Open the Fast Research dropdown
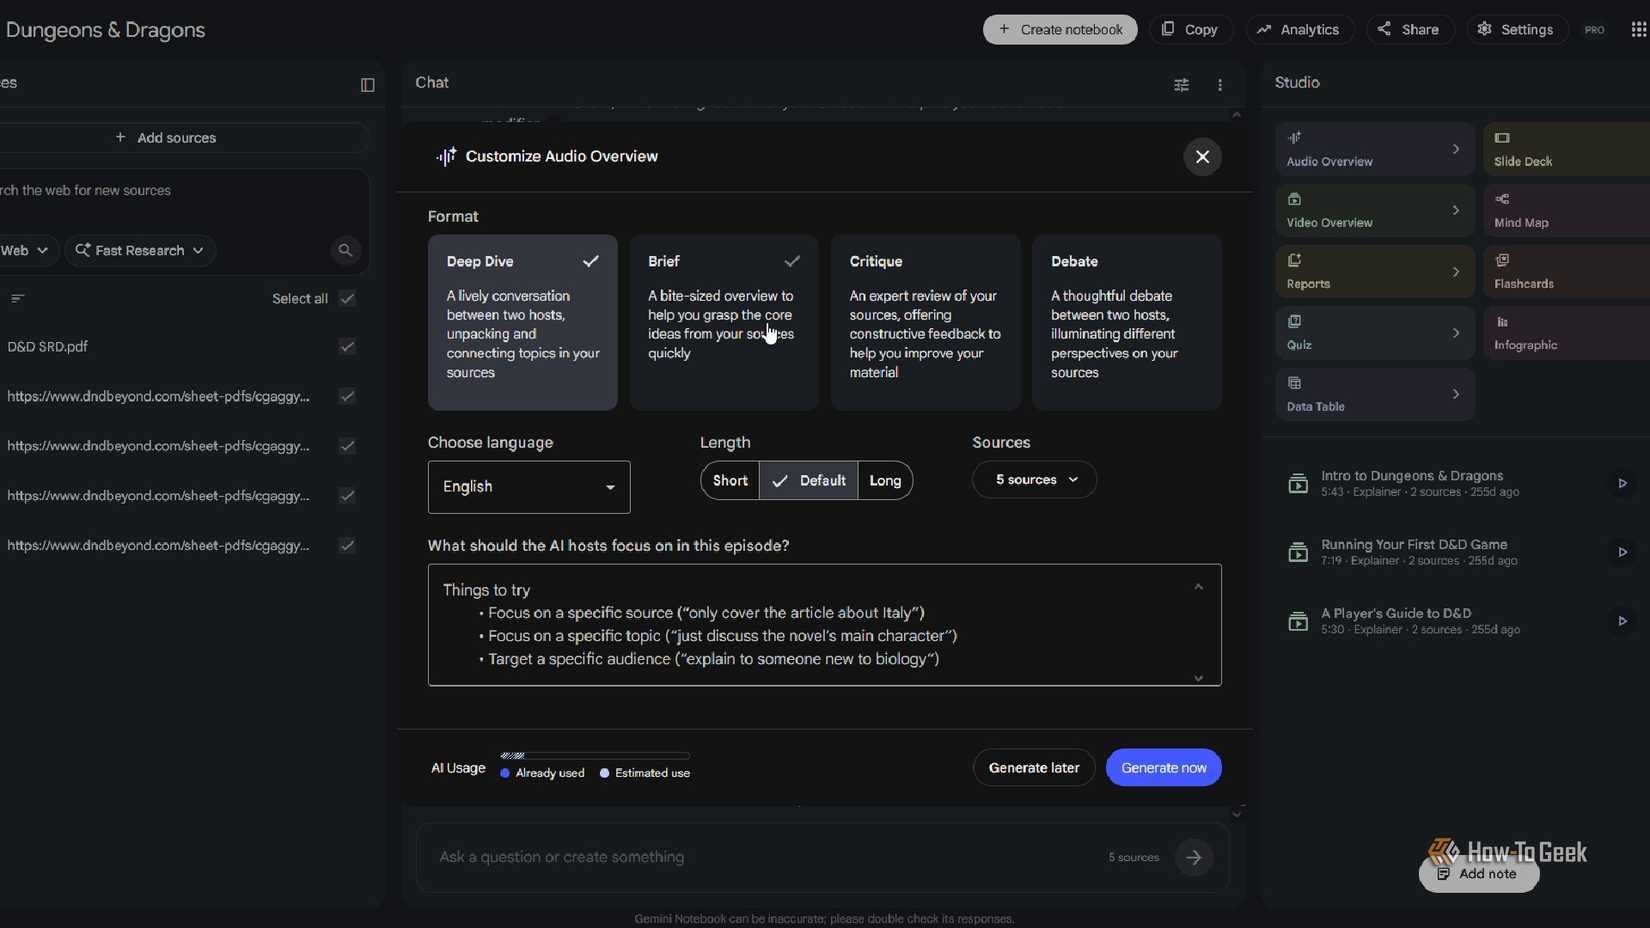Viewport: 1650px width, 928px height. click(140, 250)
